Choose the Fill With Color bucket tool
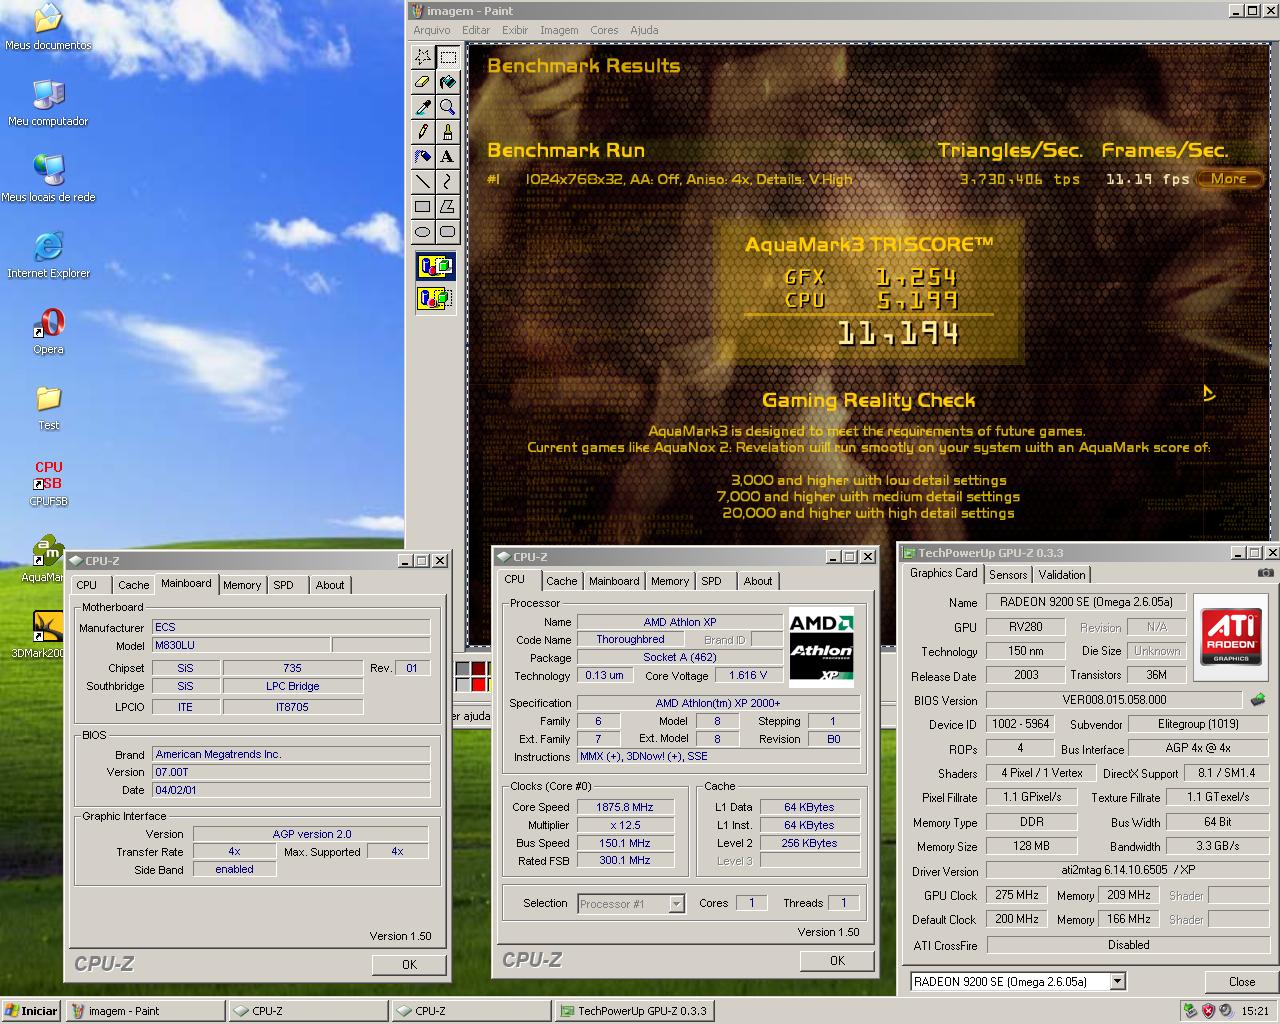This screenshot has height=1024, width=1280. [x=447, y=82]
